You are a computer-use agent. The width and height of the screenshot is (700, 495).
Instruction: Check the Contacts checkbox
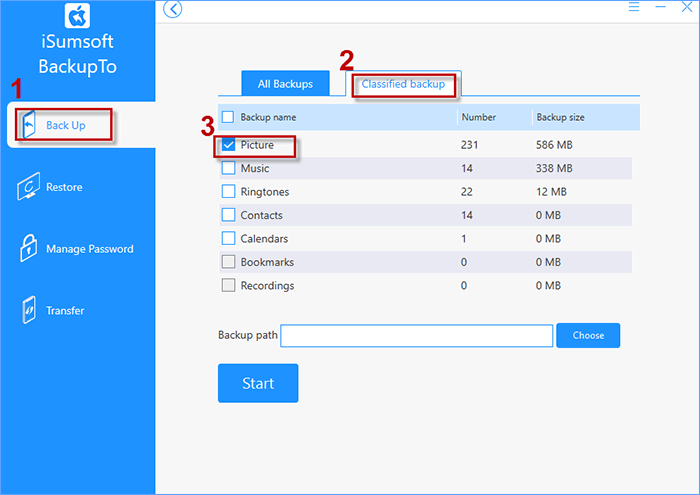228,215
